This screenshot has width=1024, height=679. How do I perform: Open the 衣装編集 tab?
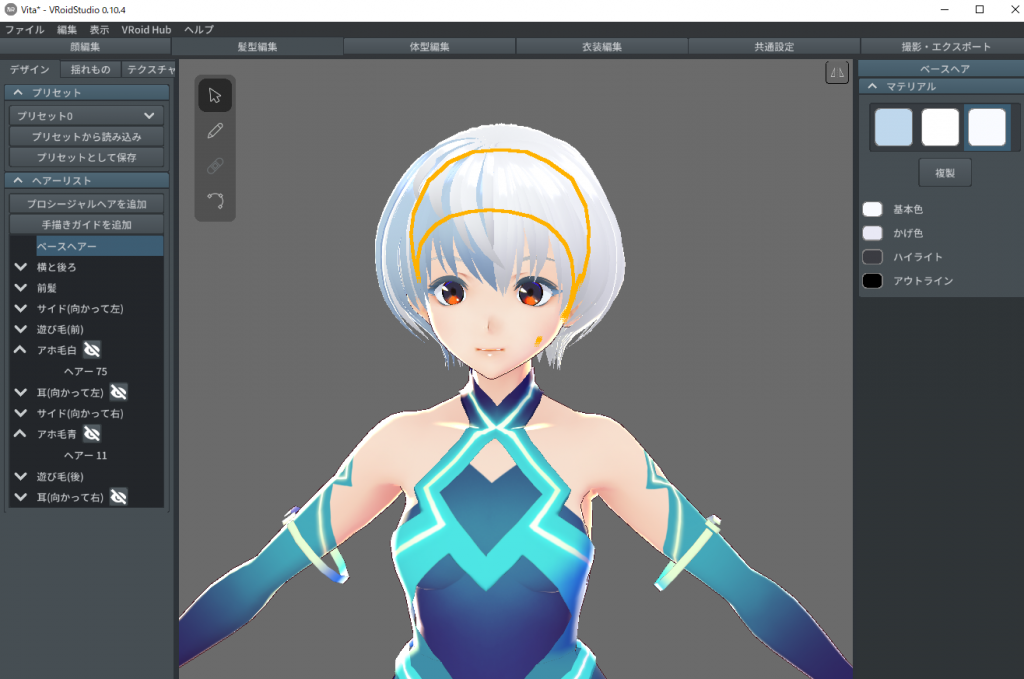pyautogui.click(x=601, y=46)
